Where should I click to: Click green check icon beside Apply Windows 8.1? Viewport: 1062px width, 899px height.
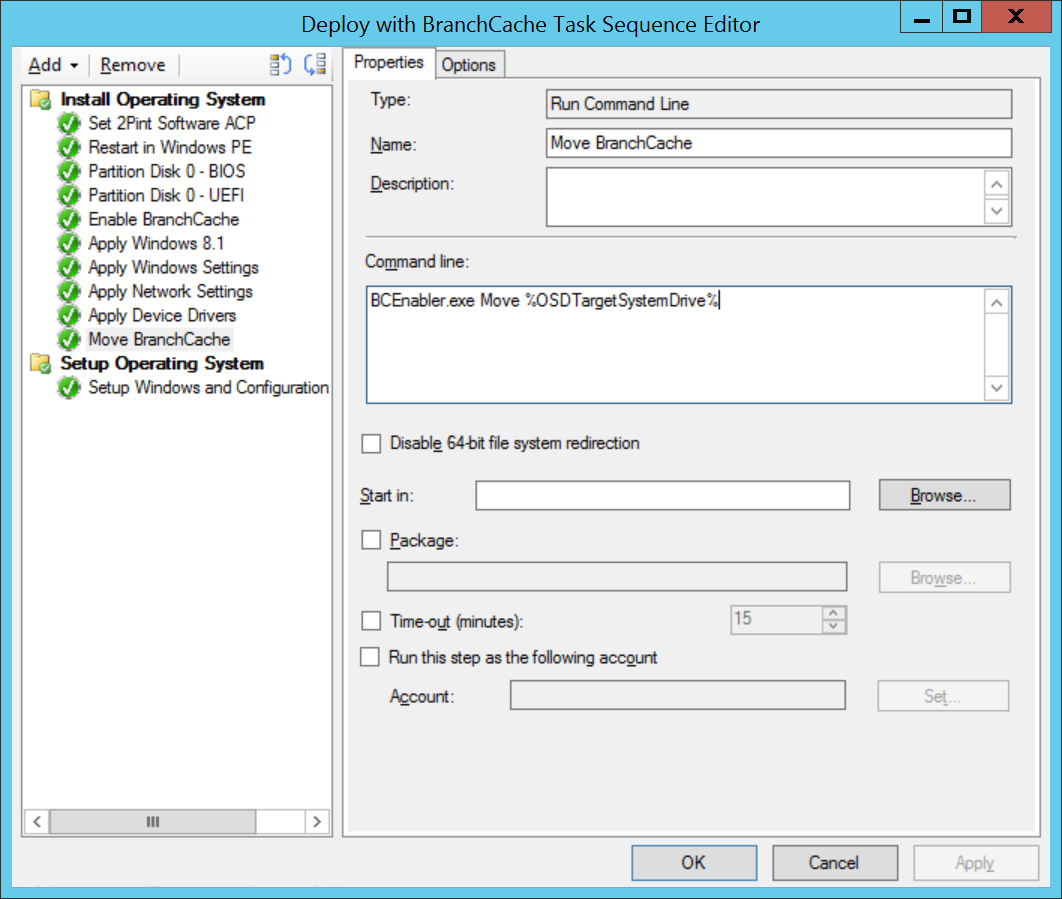[68, 243]
